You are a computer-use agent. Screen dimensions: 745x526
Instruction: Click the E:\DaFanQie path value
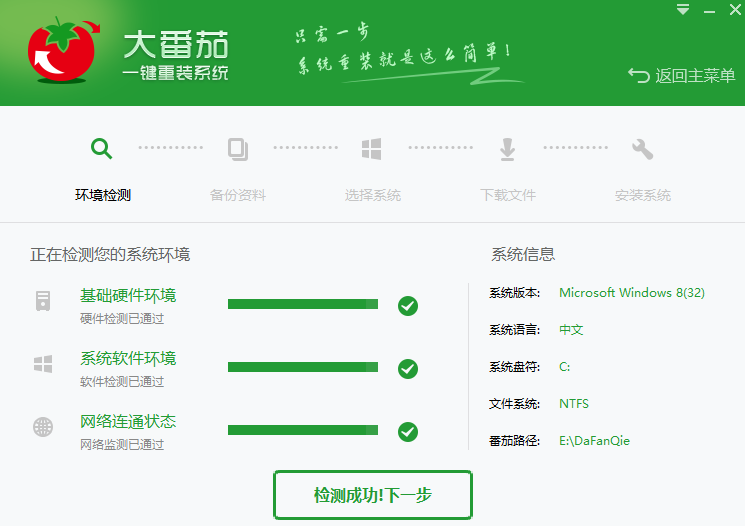coord(594,441)
